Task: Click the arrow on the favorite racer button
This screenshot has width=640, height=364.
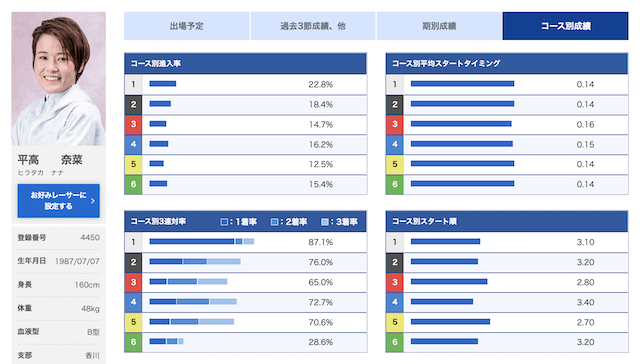Action: pos(93,201)
